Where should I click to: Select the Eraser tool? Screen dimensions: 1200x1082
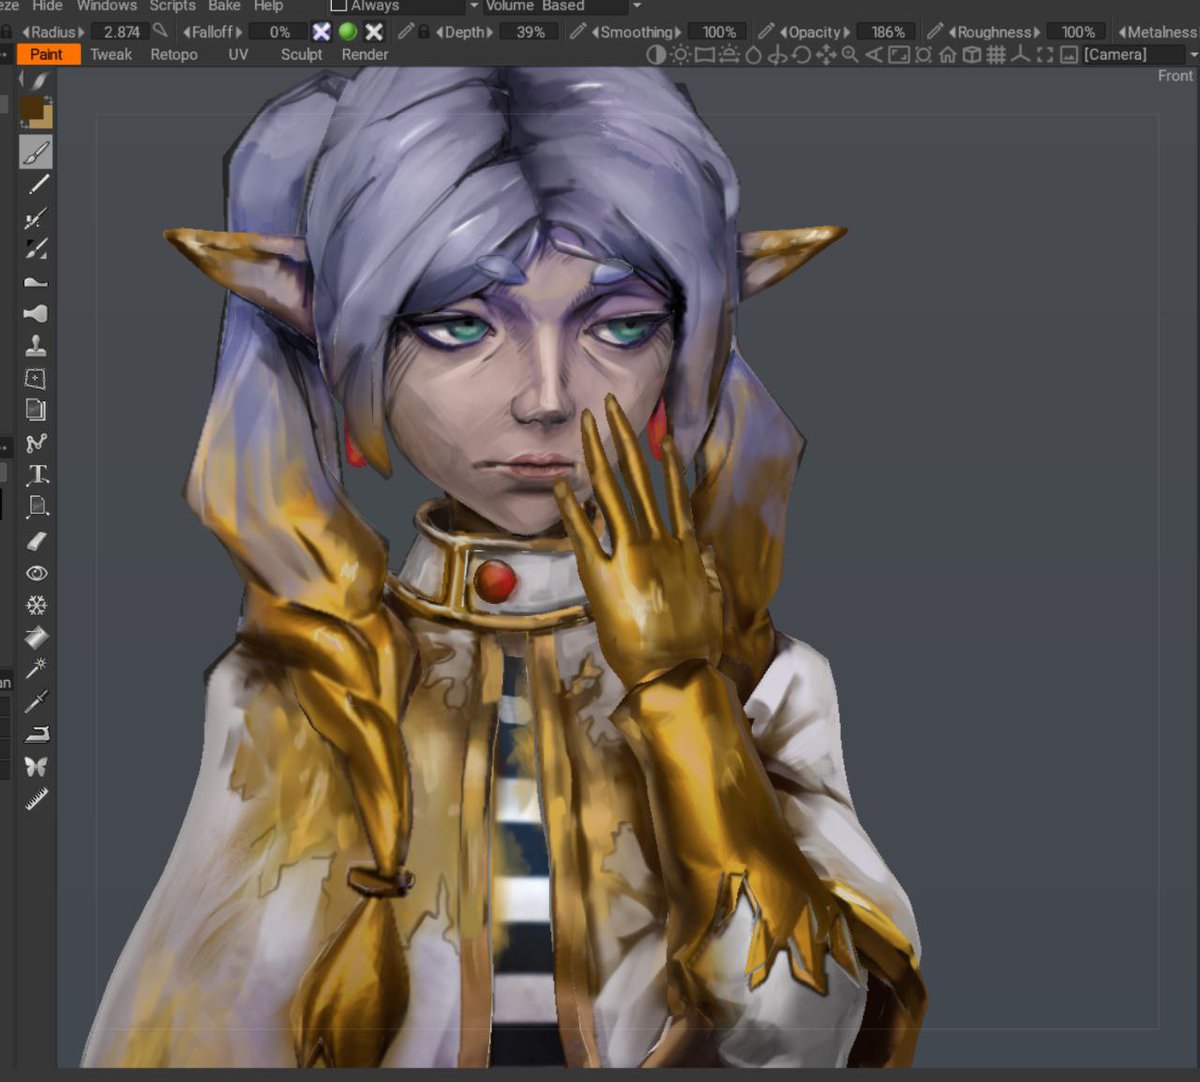click(x=36, y=541)
